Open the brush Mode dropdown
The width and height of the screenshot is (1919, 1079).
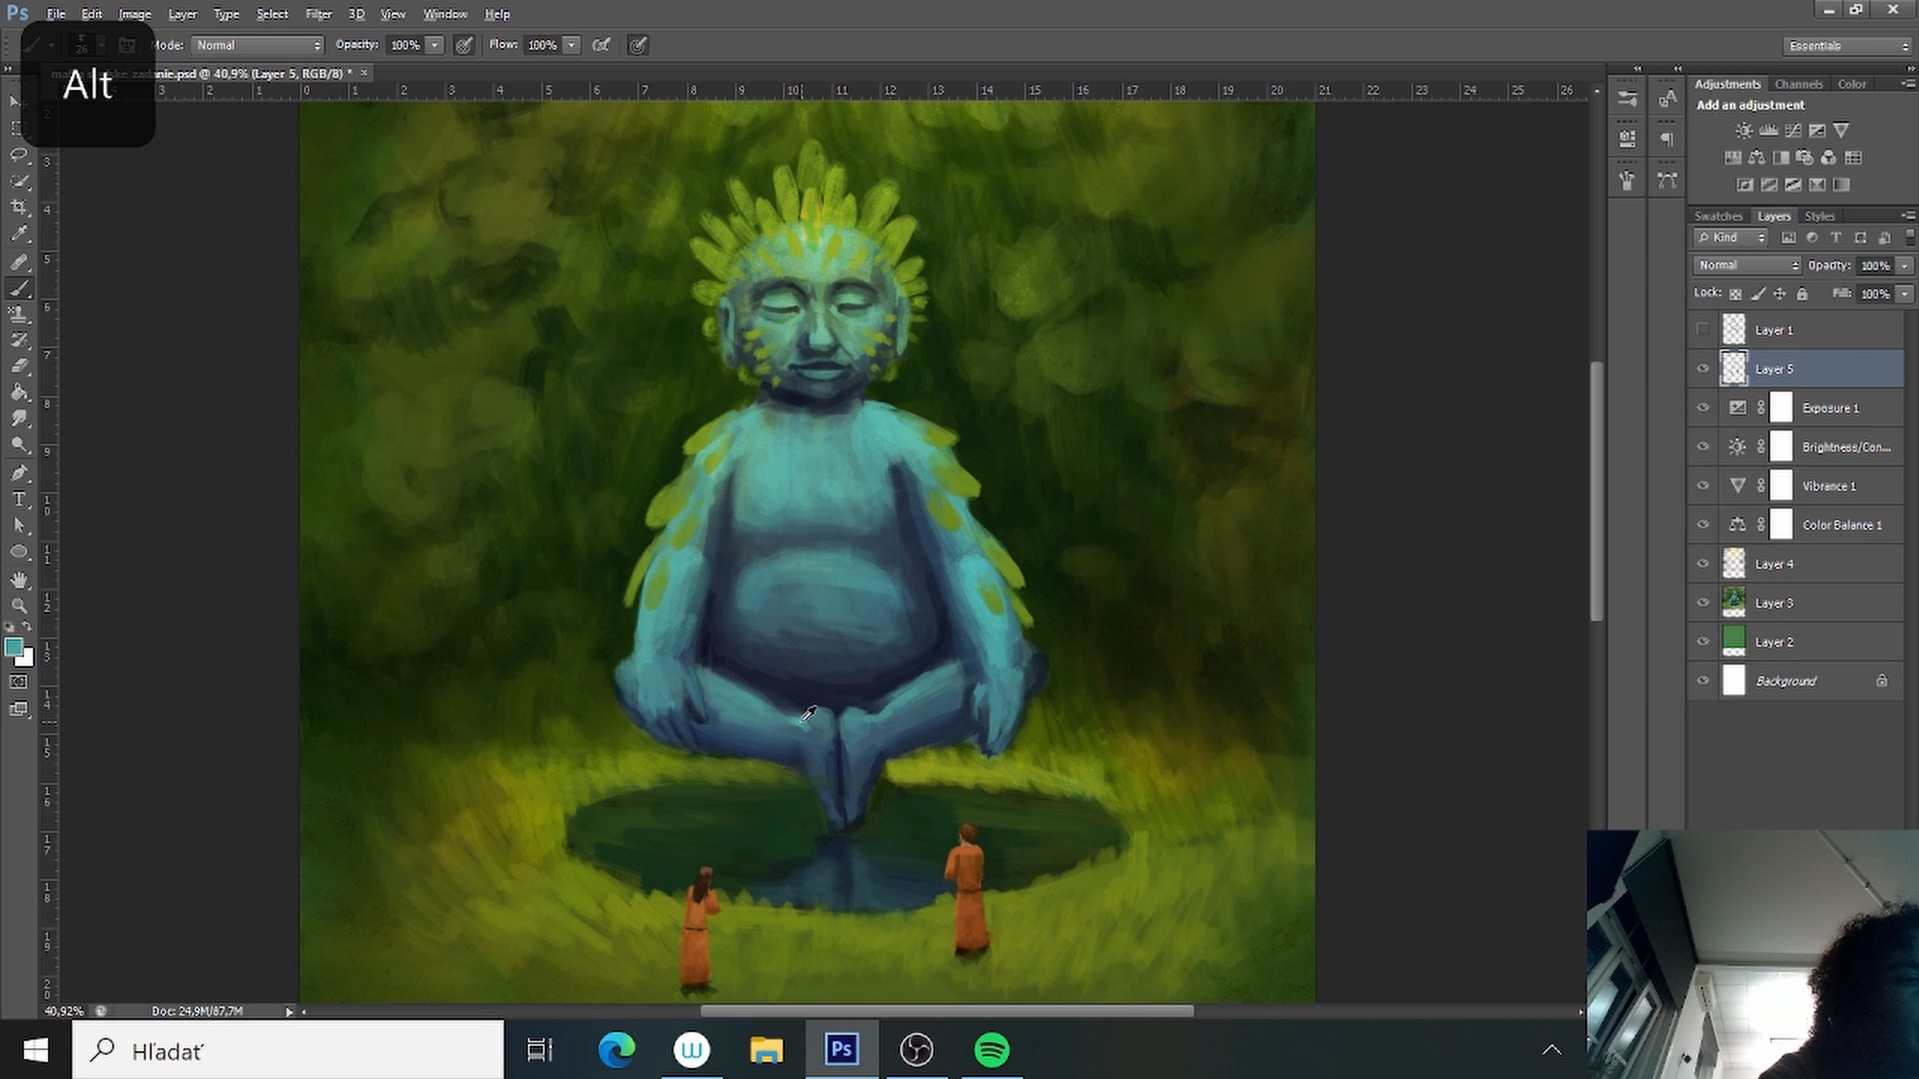pos(257,45)
